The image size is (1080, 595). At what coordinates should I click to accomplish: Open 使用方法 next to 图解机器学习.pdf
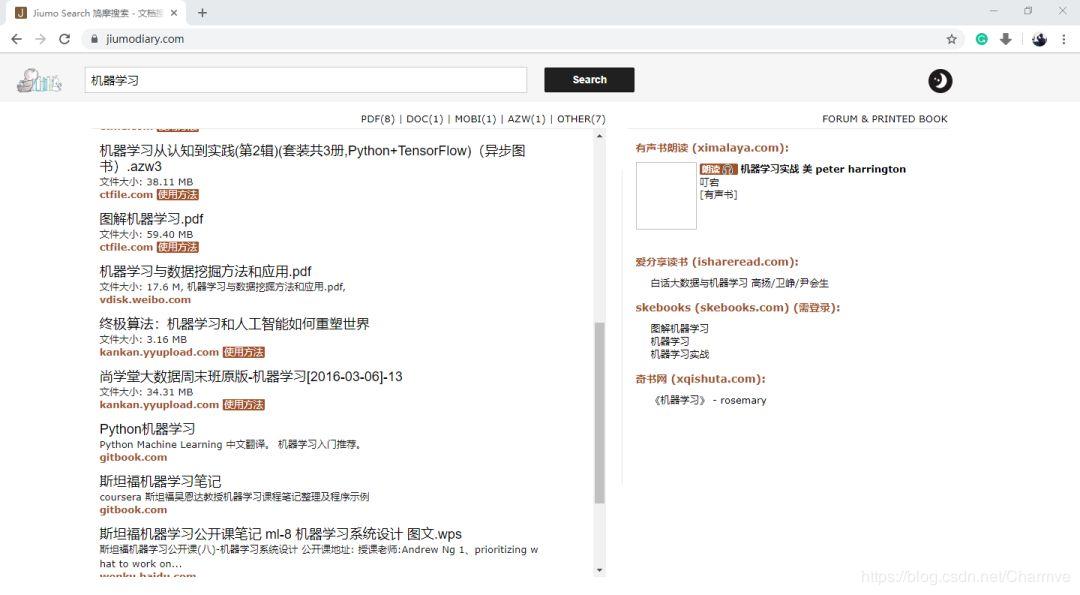[178, 247]
